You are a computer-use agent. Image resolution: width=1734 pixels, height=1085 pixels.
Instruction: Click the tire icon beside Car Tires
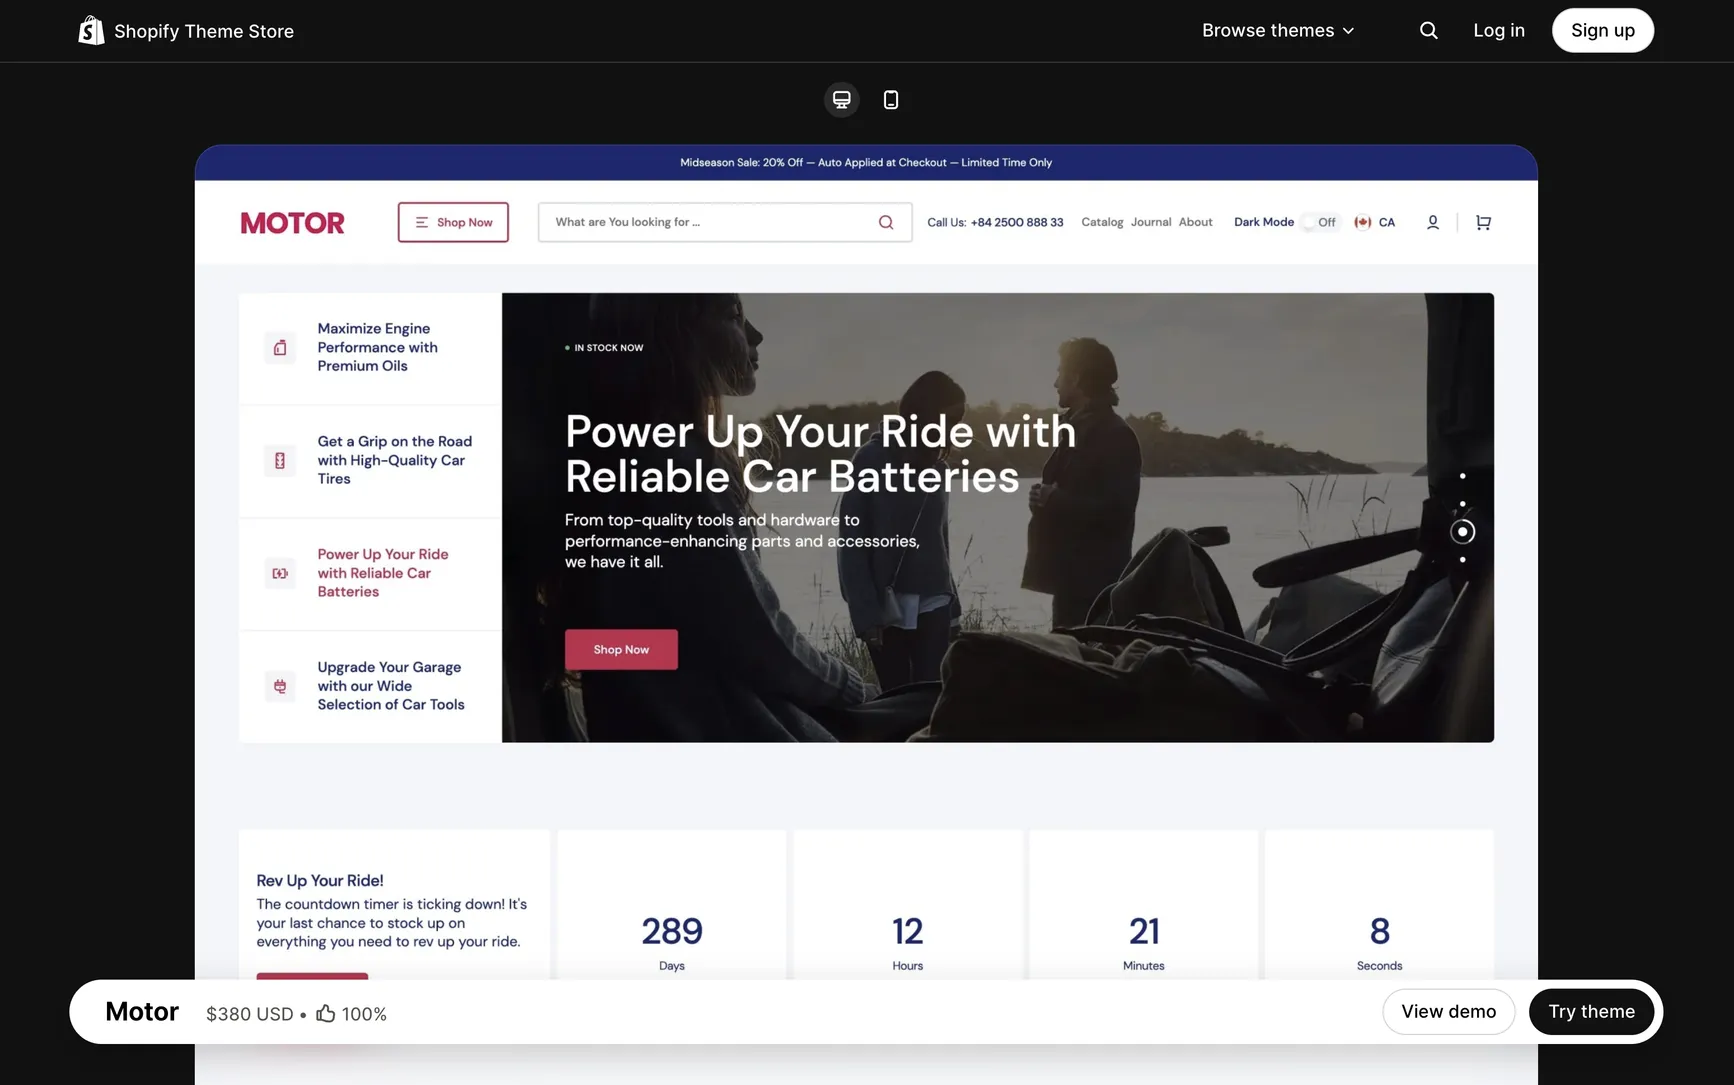point(280,460)
